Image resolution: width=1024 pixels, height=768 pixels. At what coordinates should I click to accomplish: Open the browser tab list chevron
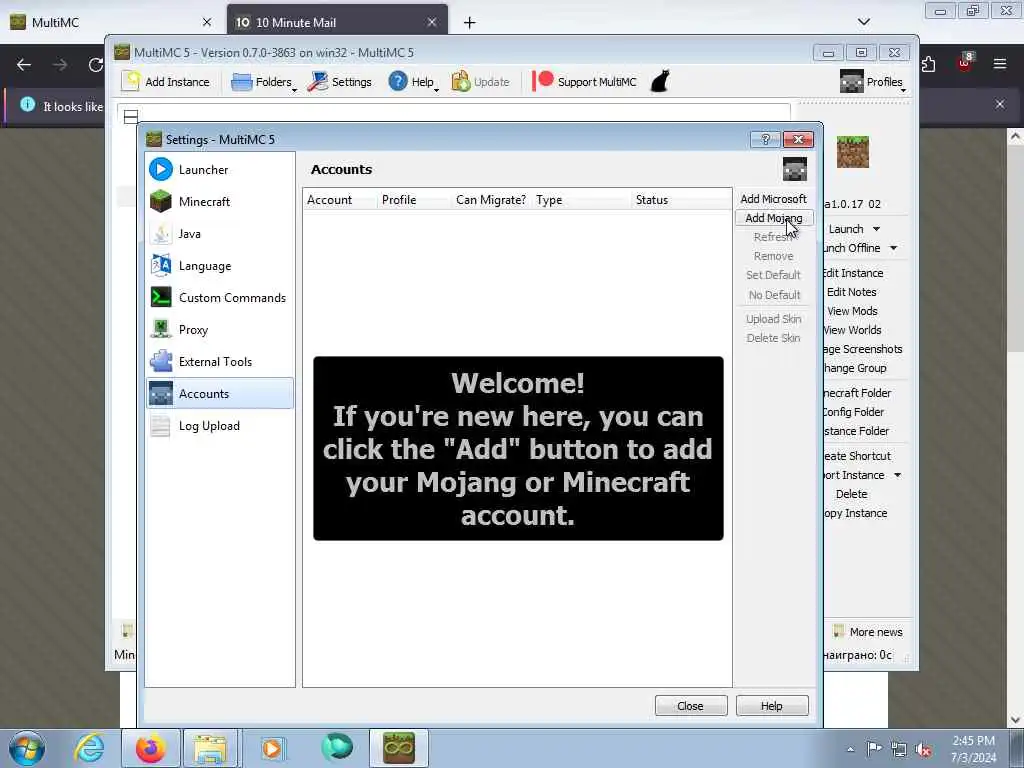863,22
